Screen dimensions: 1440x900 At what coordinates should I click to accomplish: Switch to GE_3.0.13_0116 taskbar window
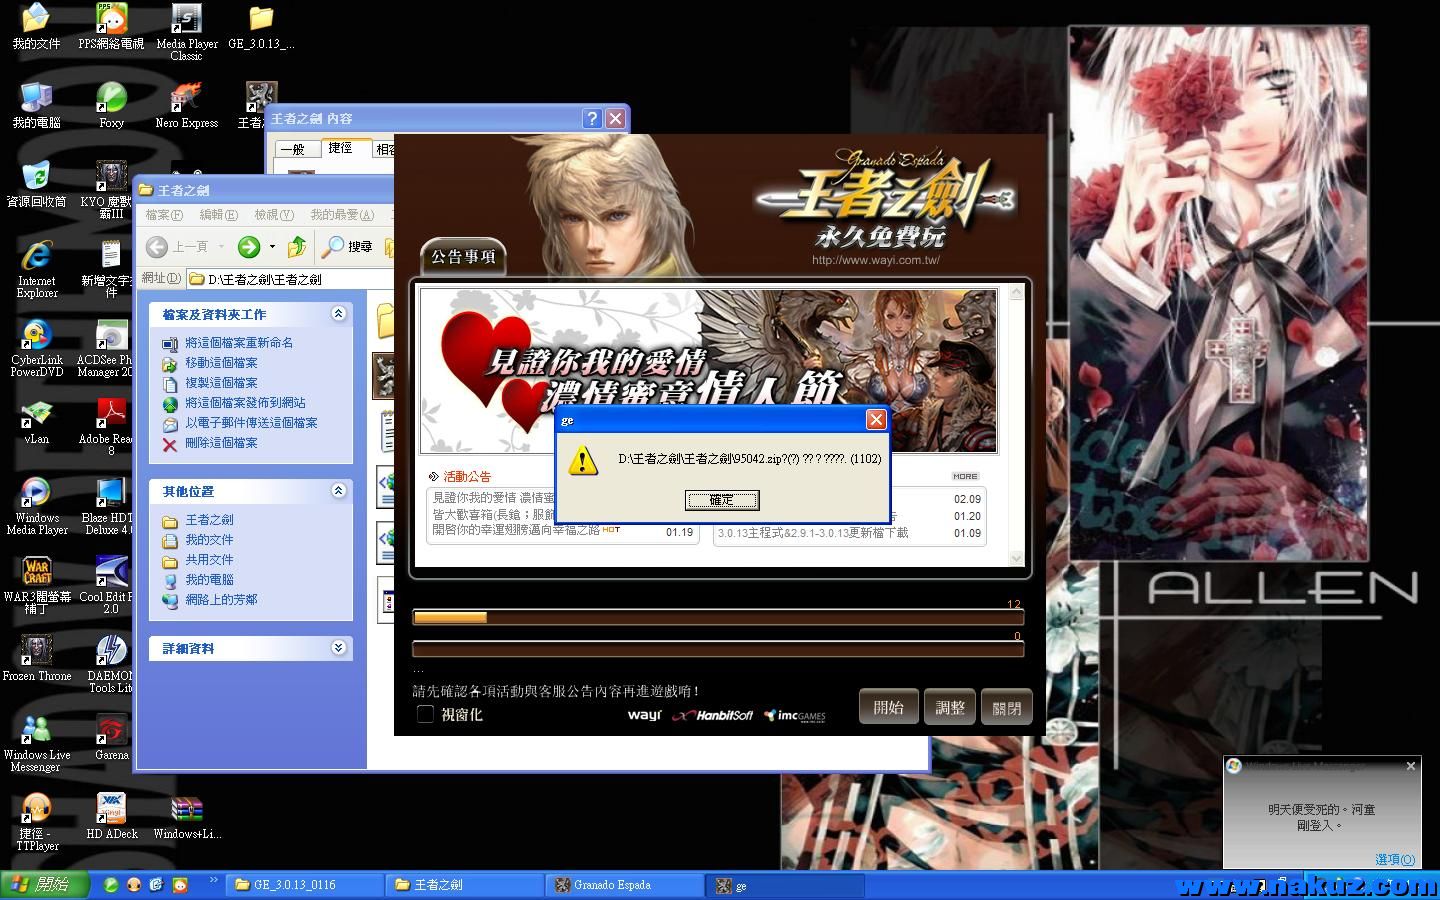coord(304,885)
